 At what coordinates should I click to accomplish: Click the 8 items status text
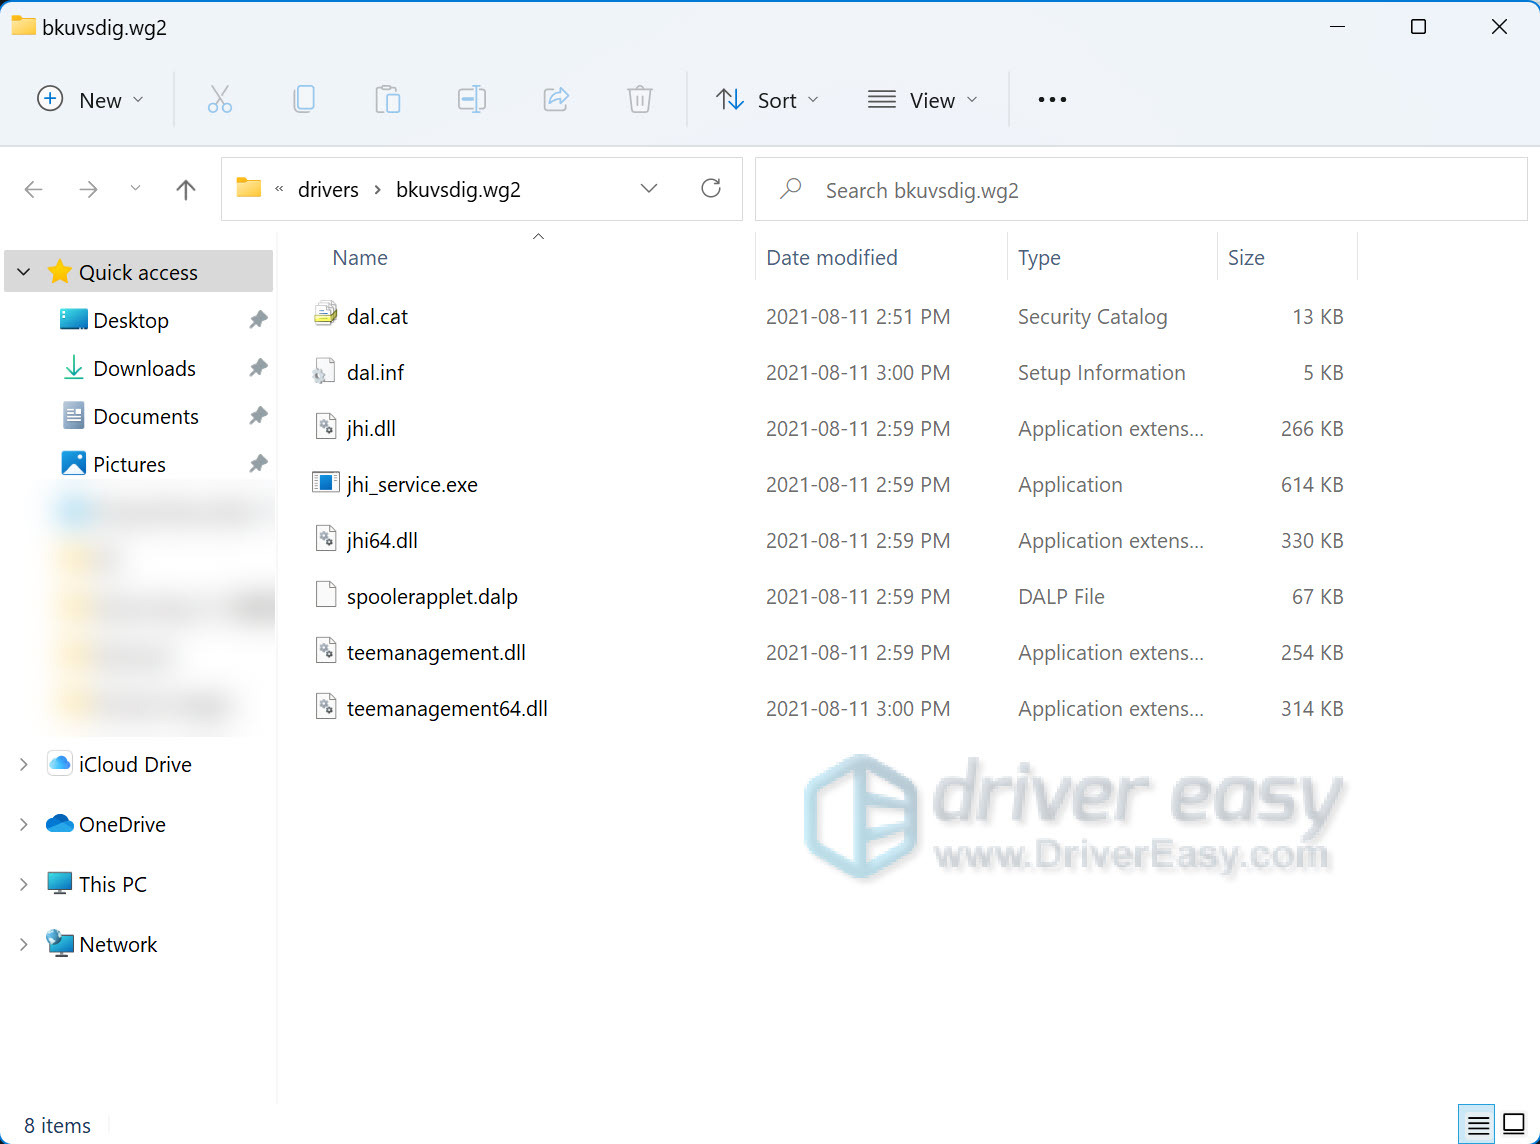tap(57, 1126)
